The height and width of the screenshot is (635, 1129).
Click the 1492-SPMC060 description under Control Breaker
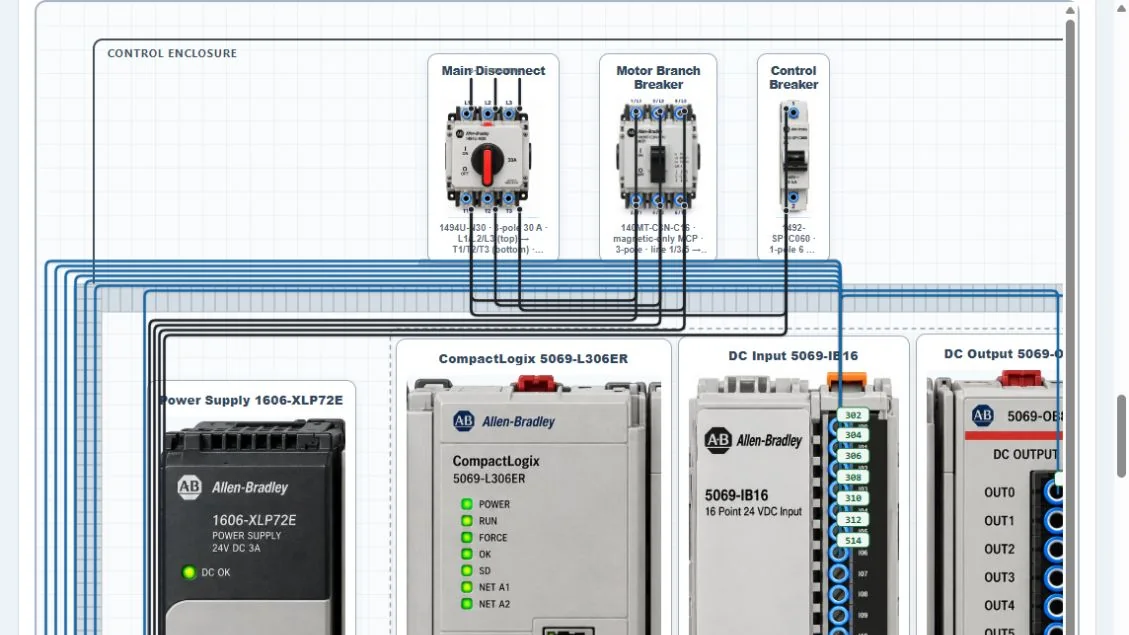point(793,238)
